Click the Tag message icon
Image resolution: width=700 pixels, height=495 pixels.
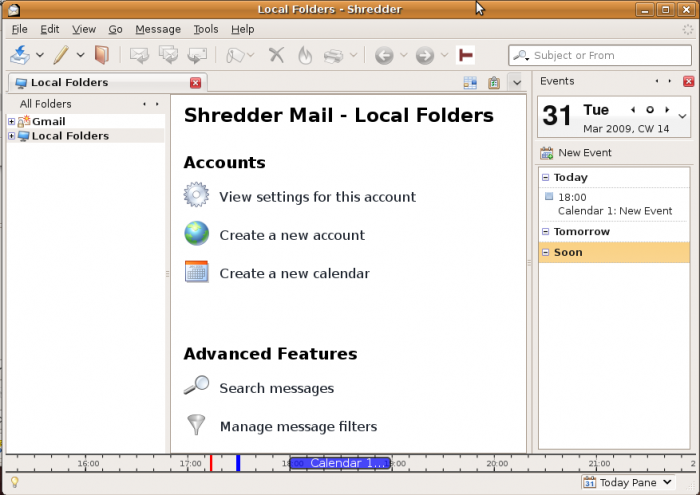tap(235, 55)
